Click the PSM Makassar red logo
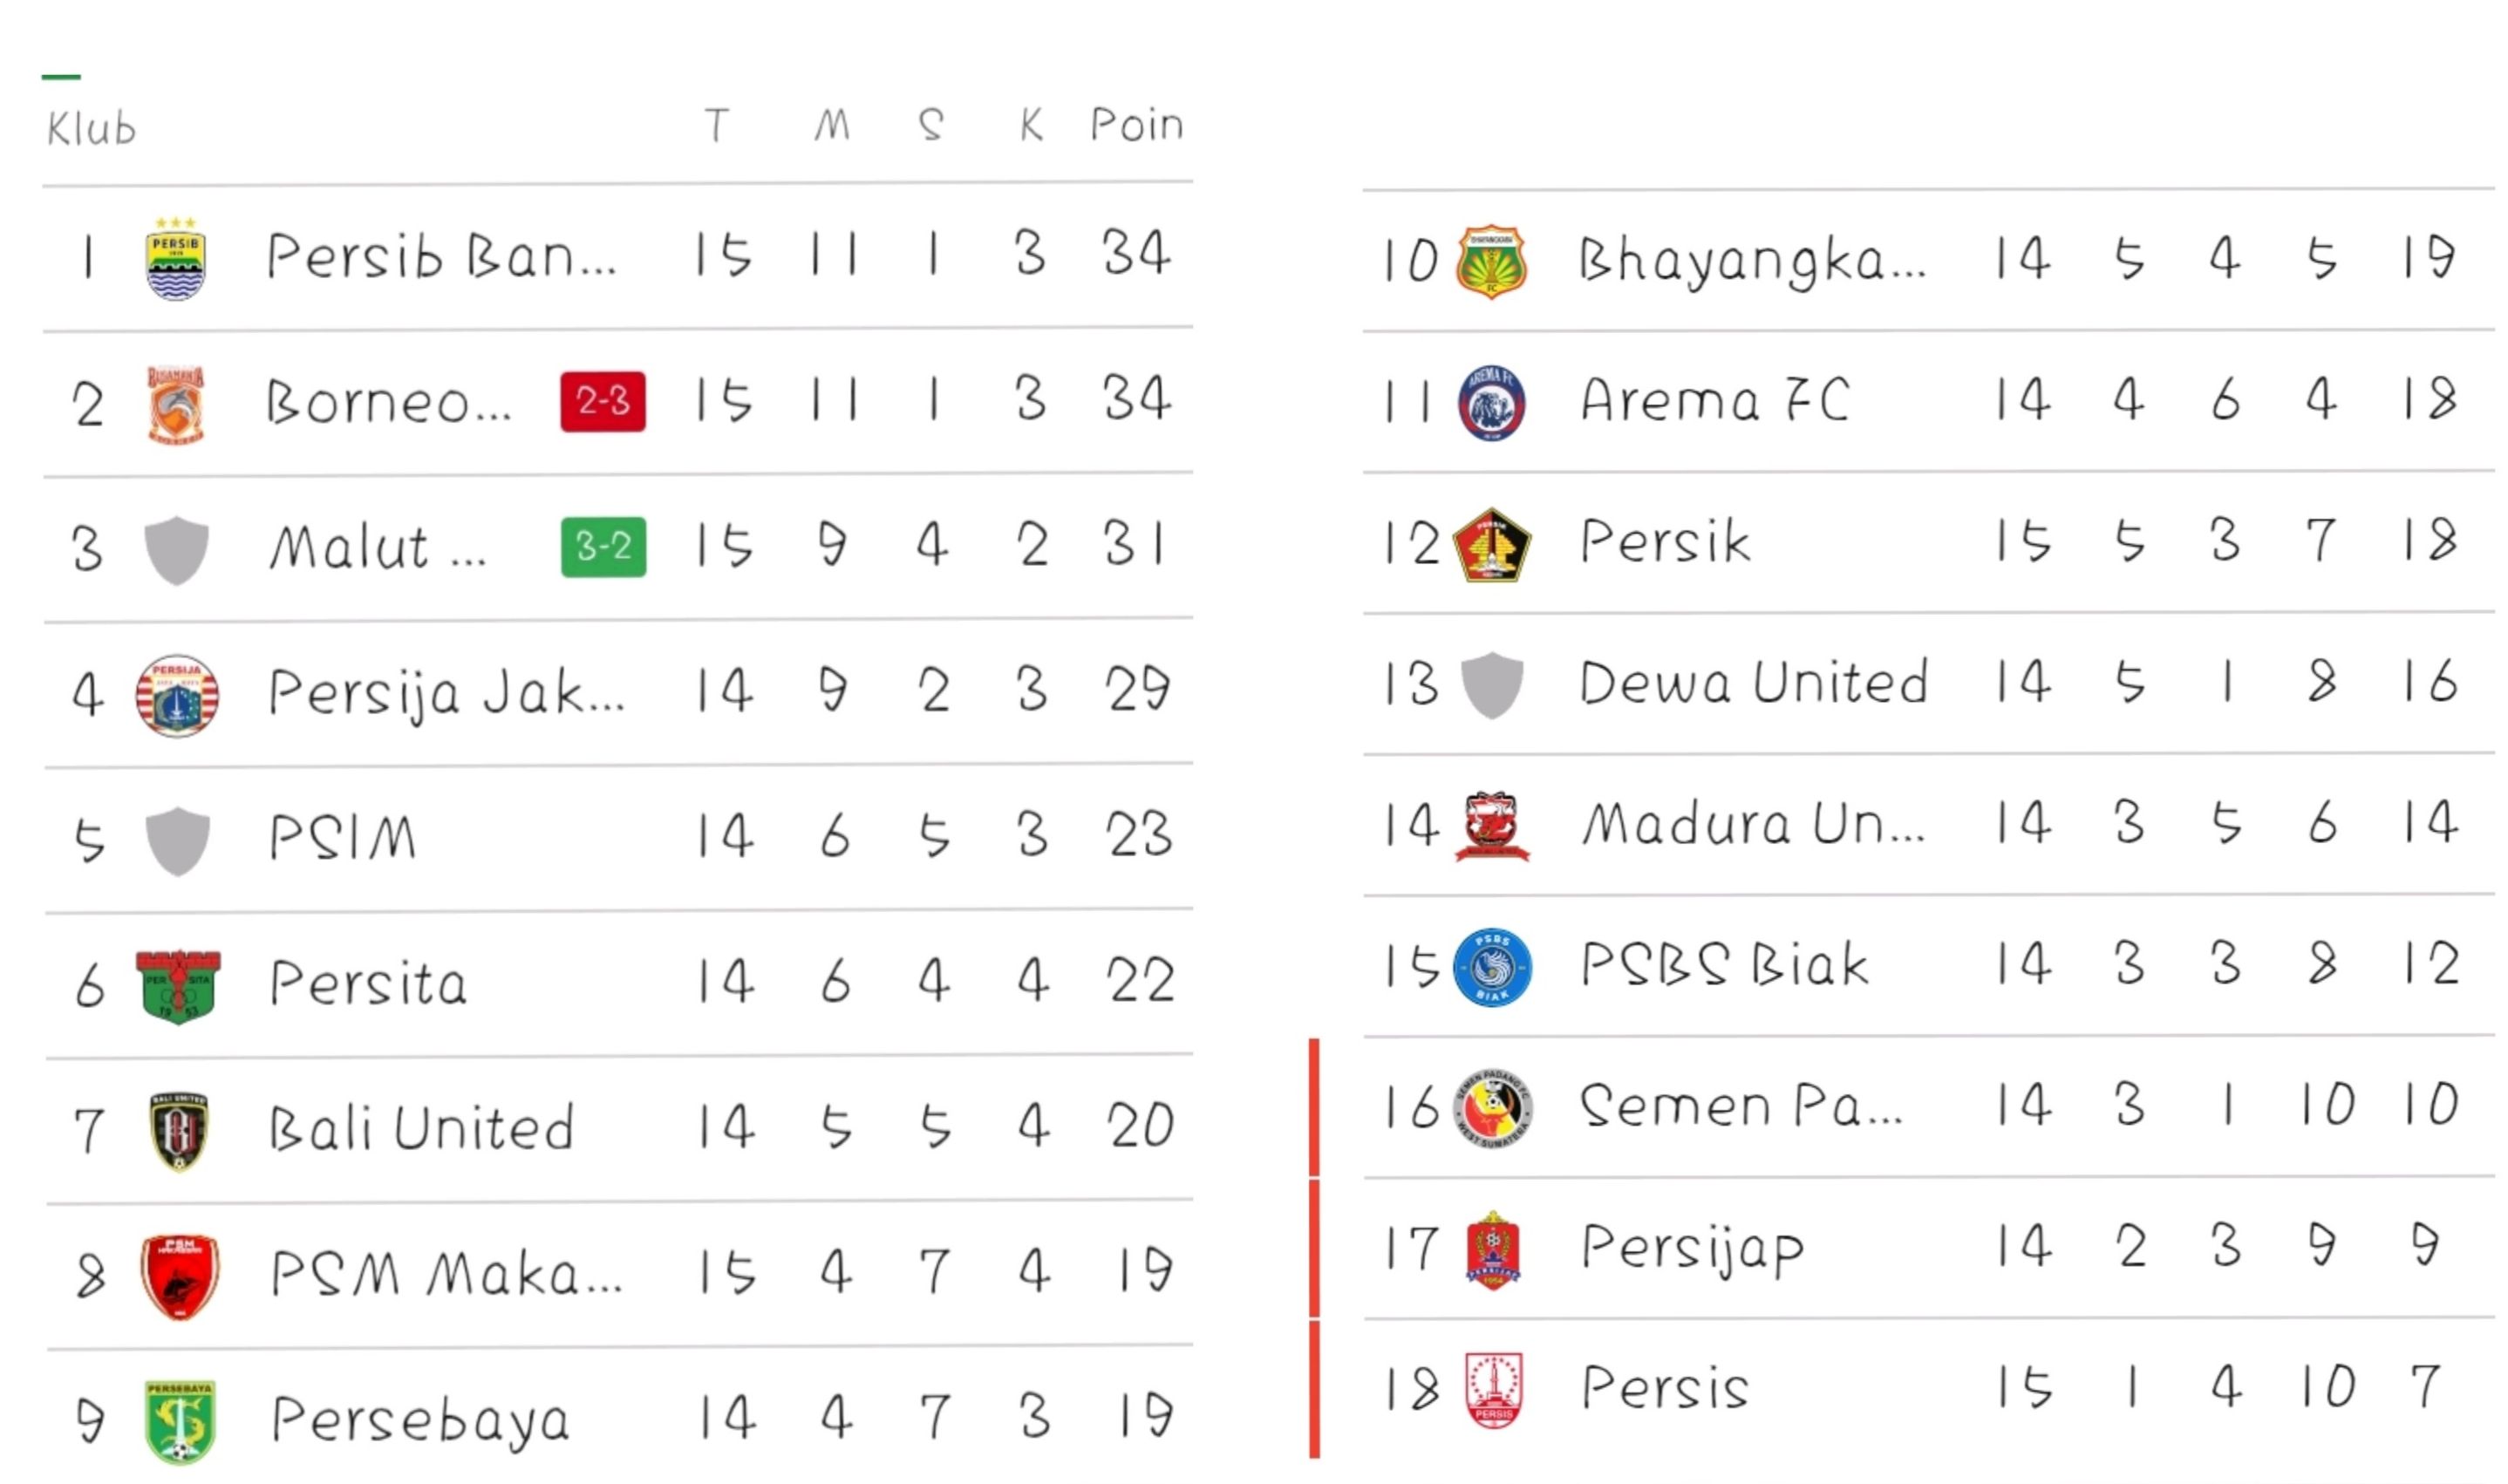The width and height of the screenshot is (2508, 1484). pos(179,1276)
